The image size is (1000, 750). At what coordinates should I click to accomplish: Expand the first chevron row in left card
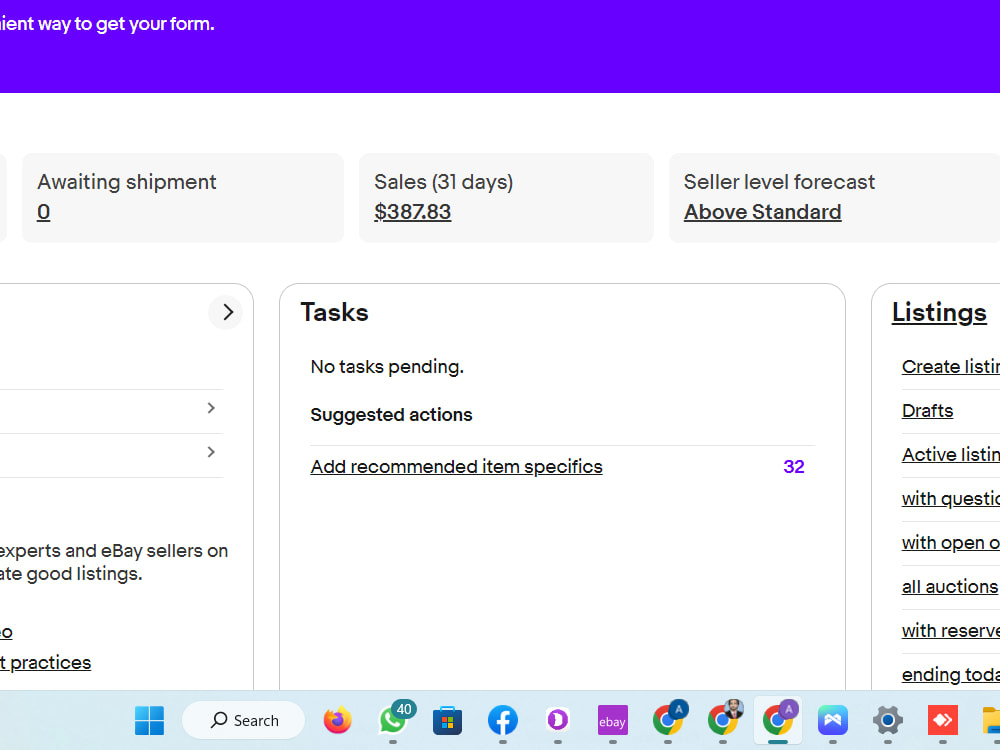tap(211, 408)
